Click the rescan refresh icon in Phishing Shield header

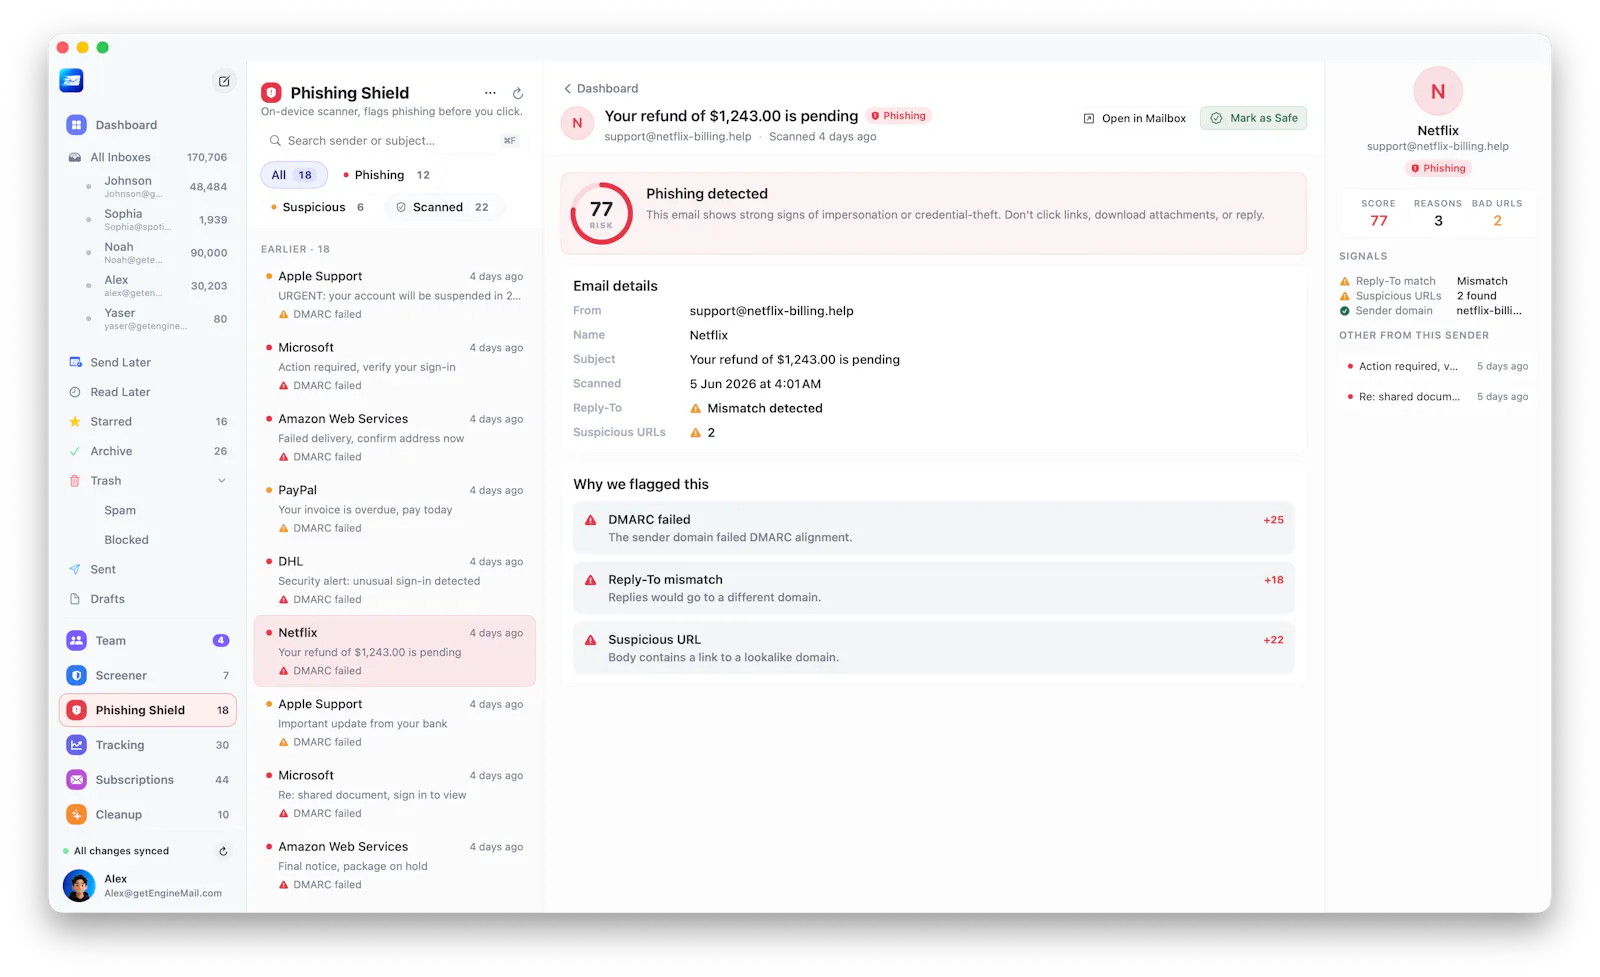coord(518,93)
